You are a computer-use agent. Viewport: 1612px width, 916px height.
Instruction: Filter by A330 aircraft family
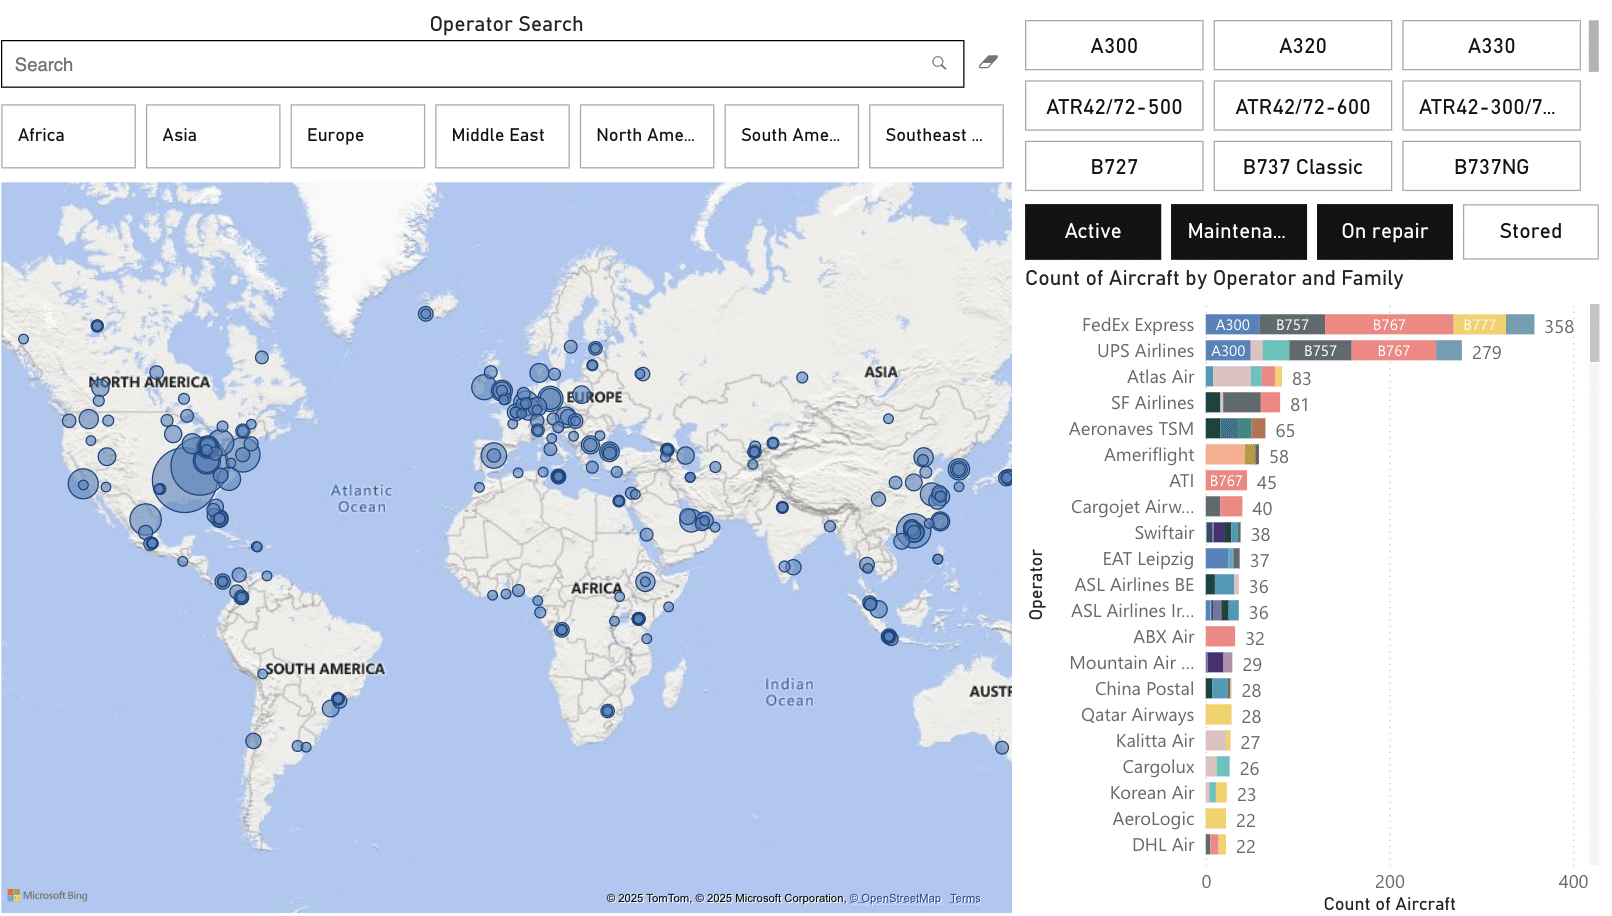click(1491, 46)
